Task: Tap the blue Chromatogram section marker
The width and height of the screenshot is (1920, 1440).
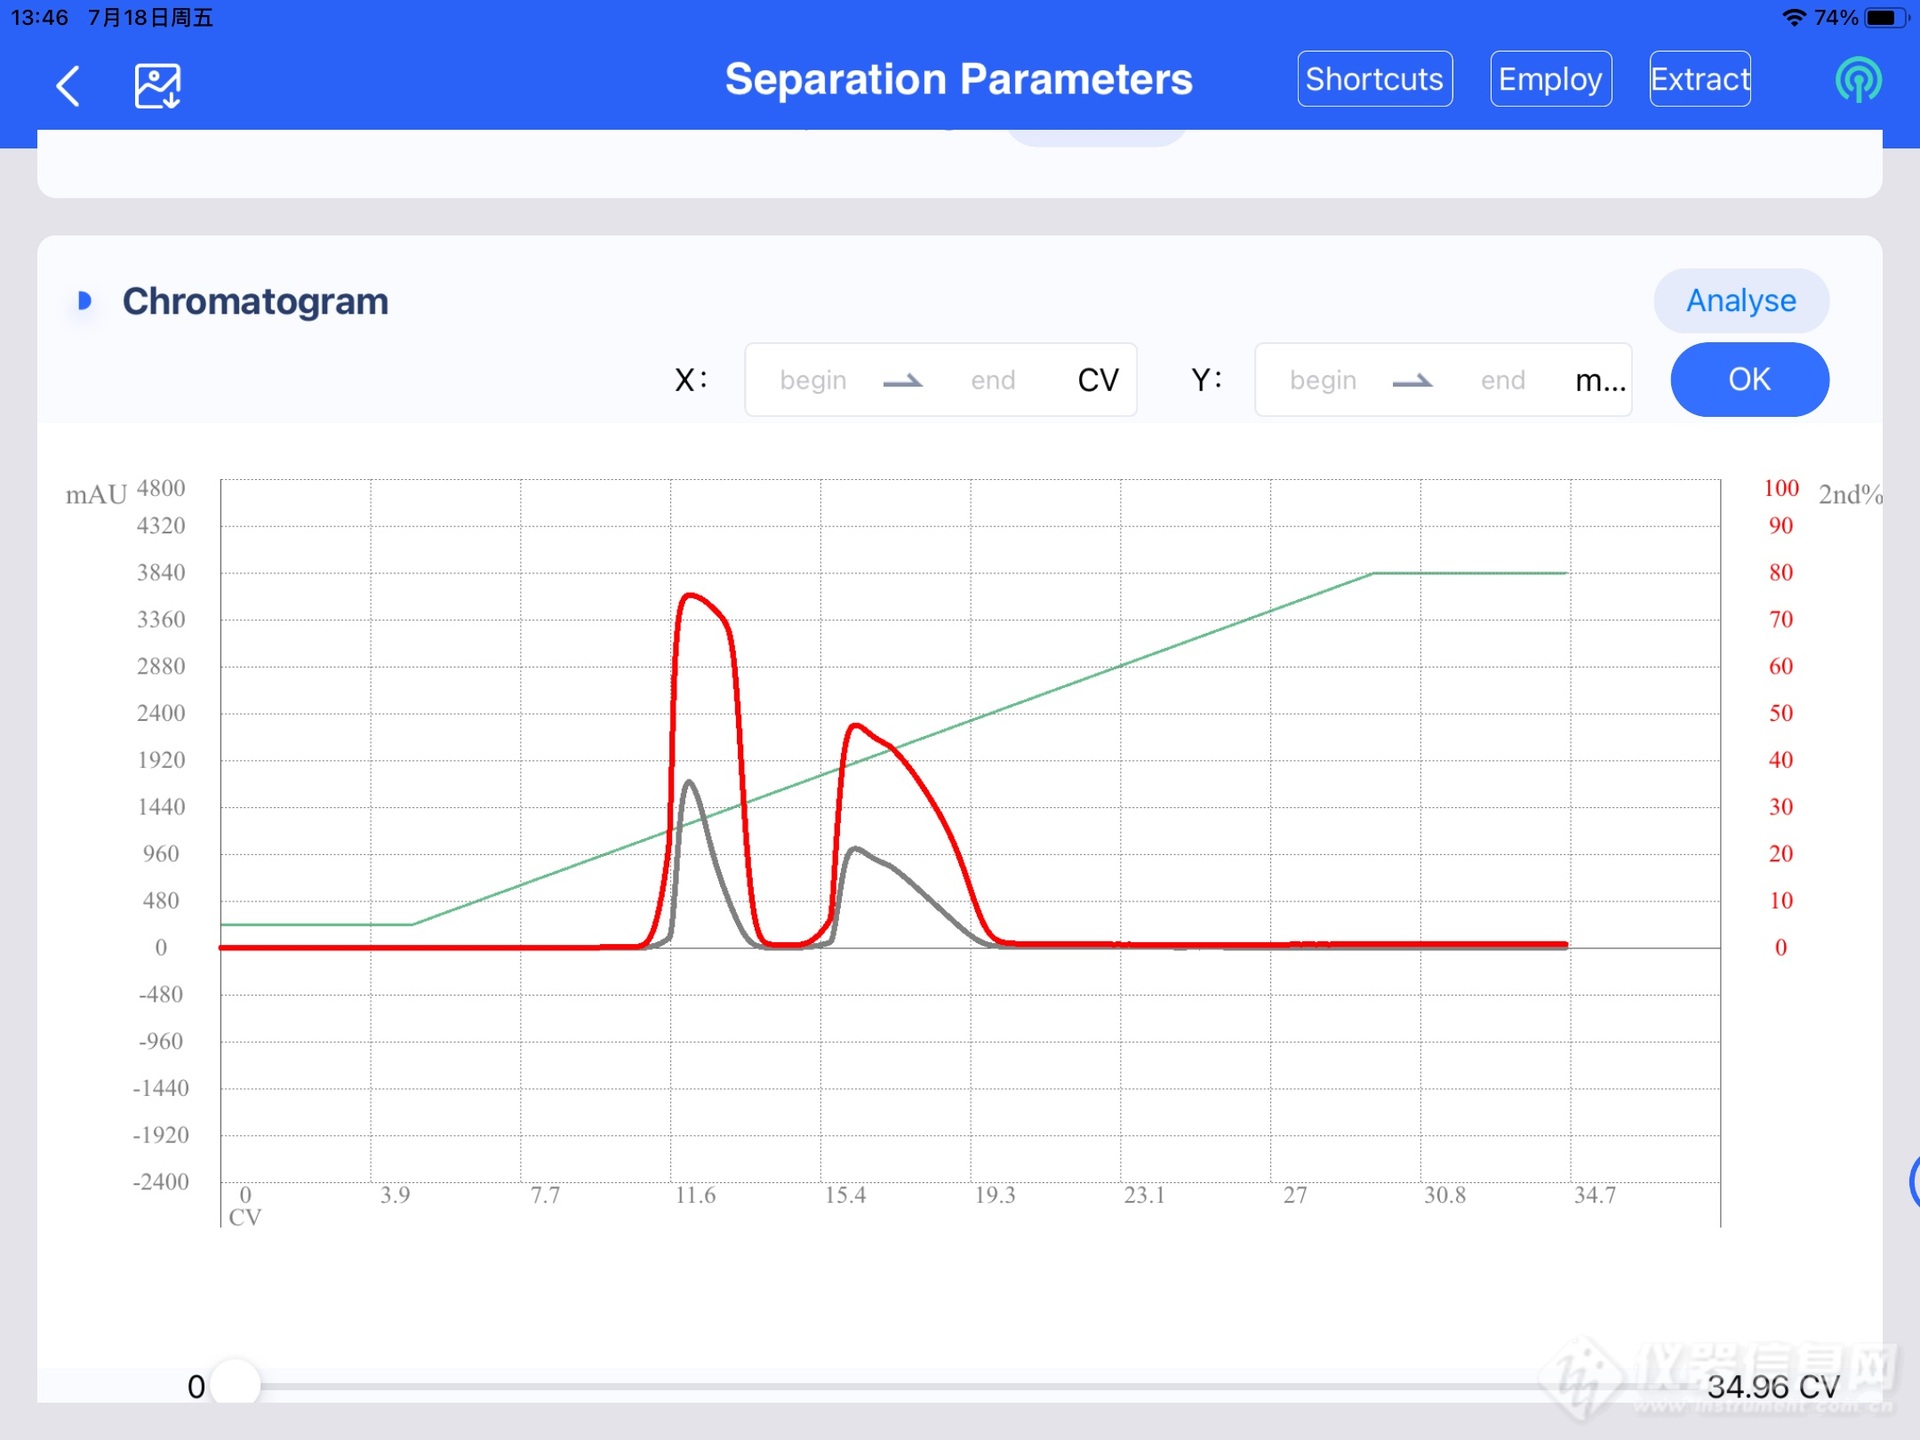Action: click(85, 300)
